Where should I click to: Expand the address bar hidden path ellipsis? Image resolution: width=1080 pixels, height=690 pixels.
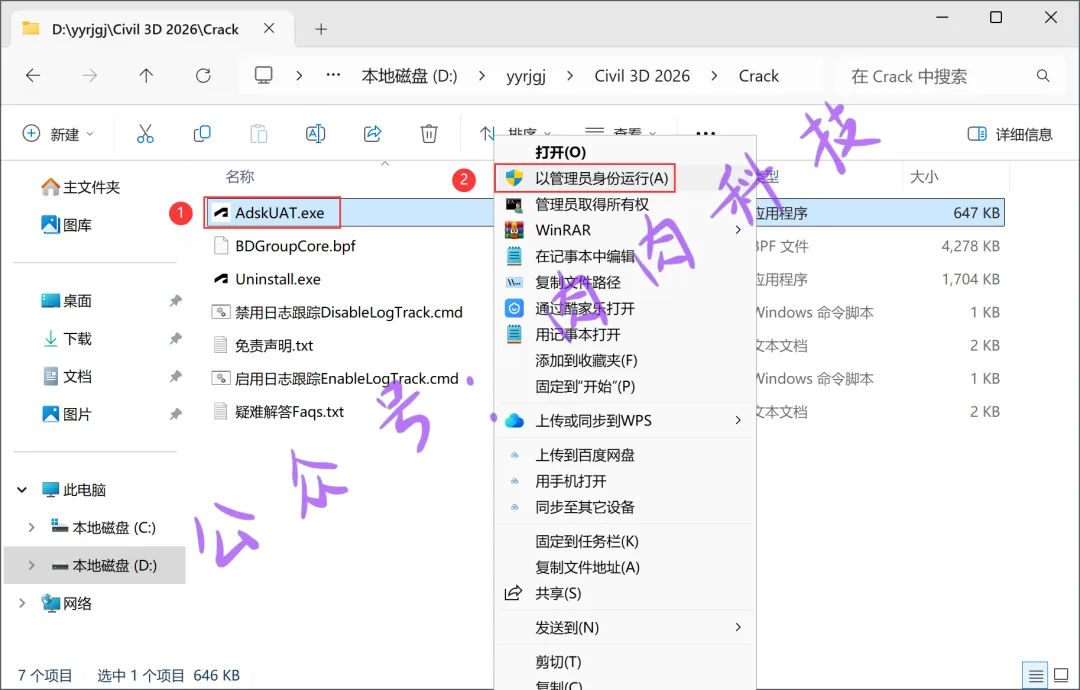[333, 76]
